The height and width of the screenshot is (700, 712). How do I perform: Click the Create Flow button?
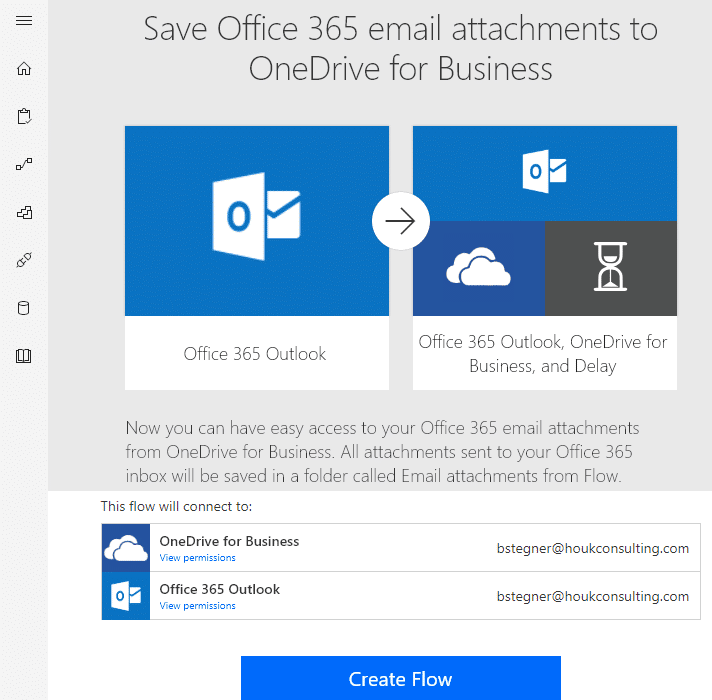coord(400,678)
